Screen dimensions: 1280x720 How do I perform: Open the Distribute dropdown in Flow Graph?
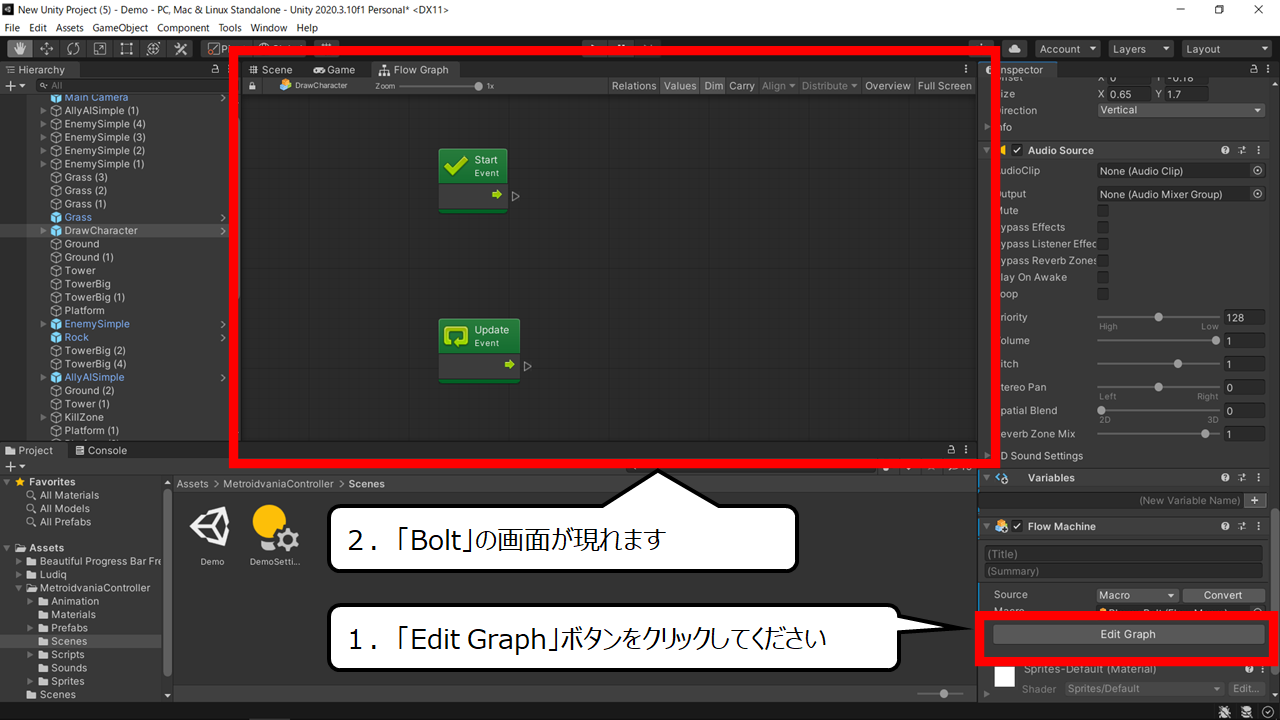829,86
